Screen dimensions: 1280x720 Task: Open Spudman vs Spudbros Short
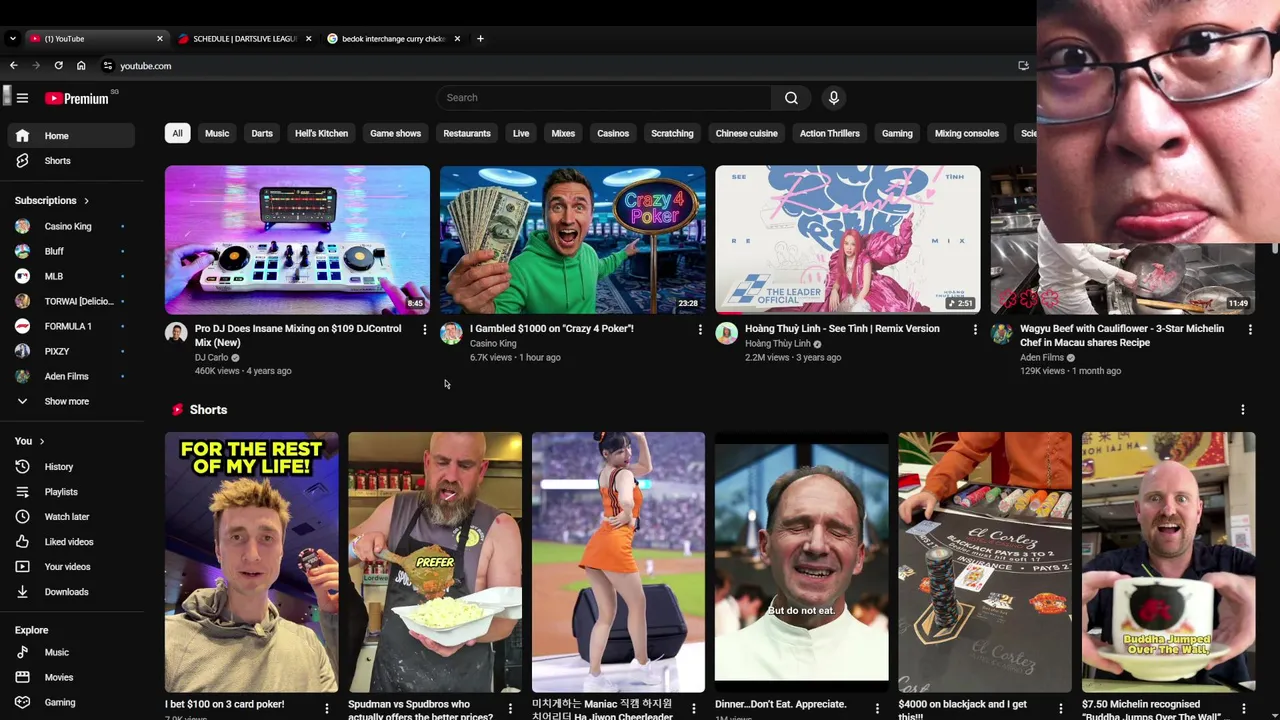(435, 562)
